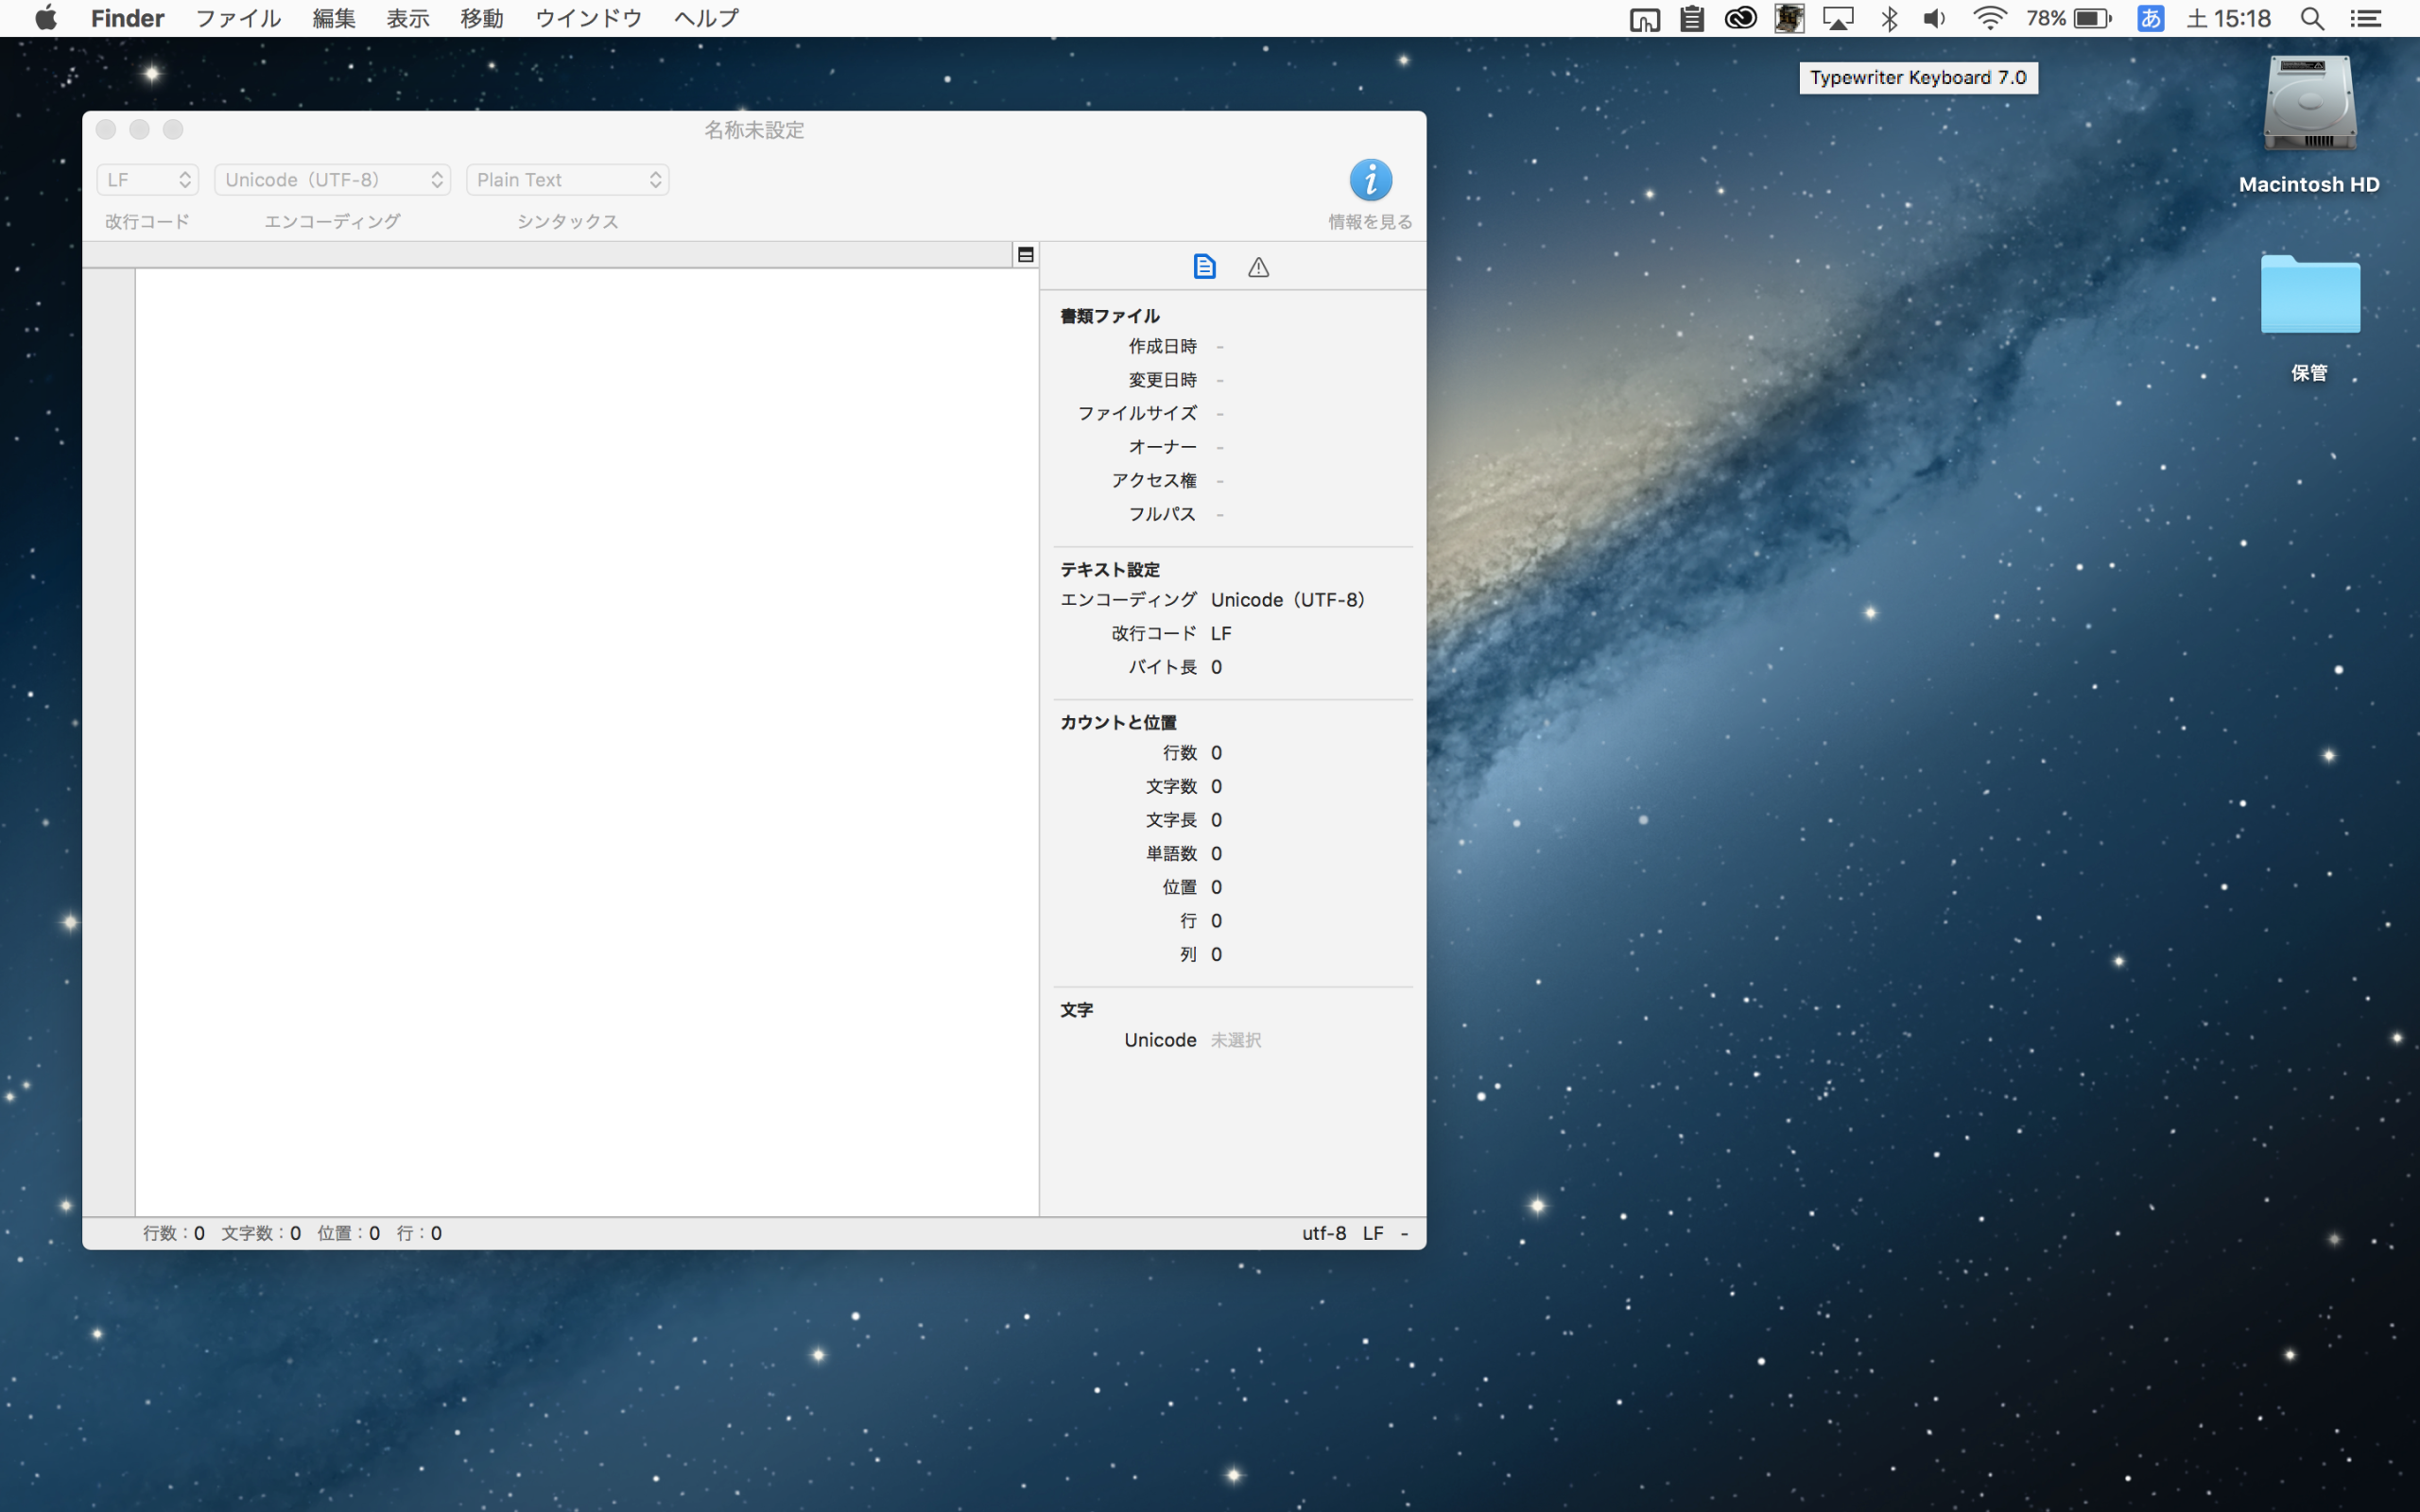Switch to document inspector tab icon

(1204, 267)
